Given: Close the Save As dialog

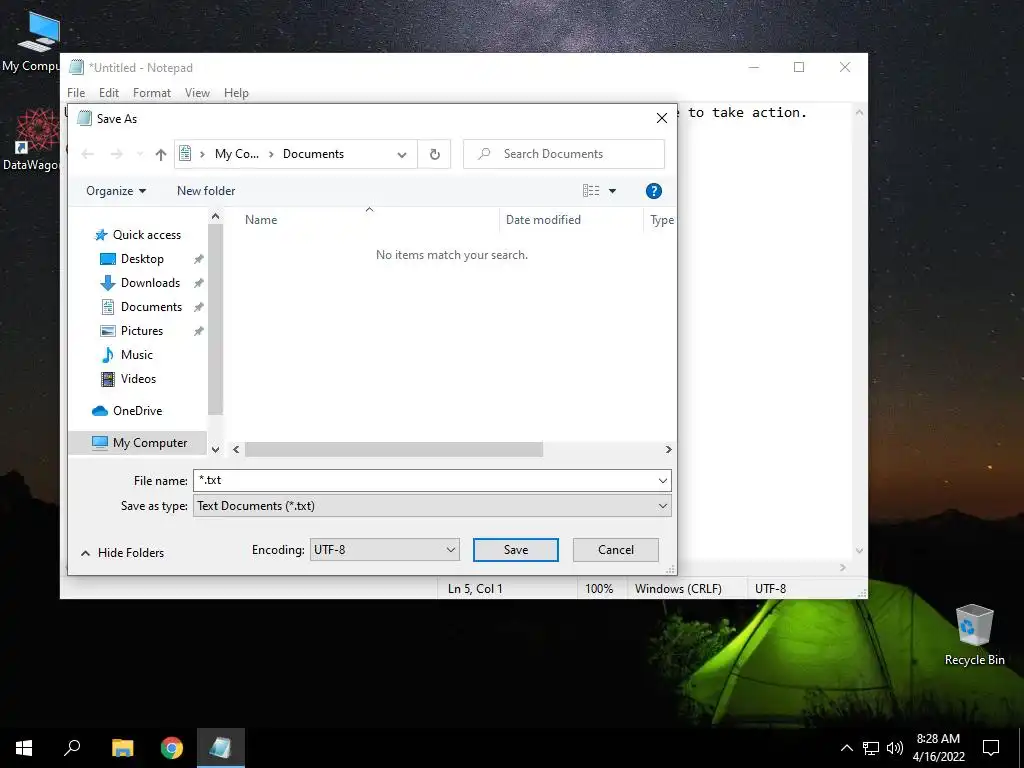Looking at the screenshot, I should pyautogui.click(x=662, y=118).
